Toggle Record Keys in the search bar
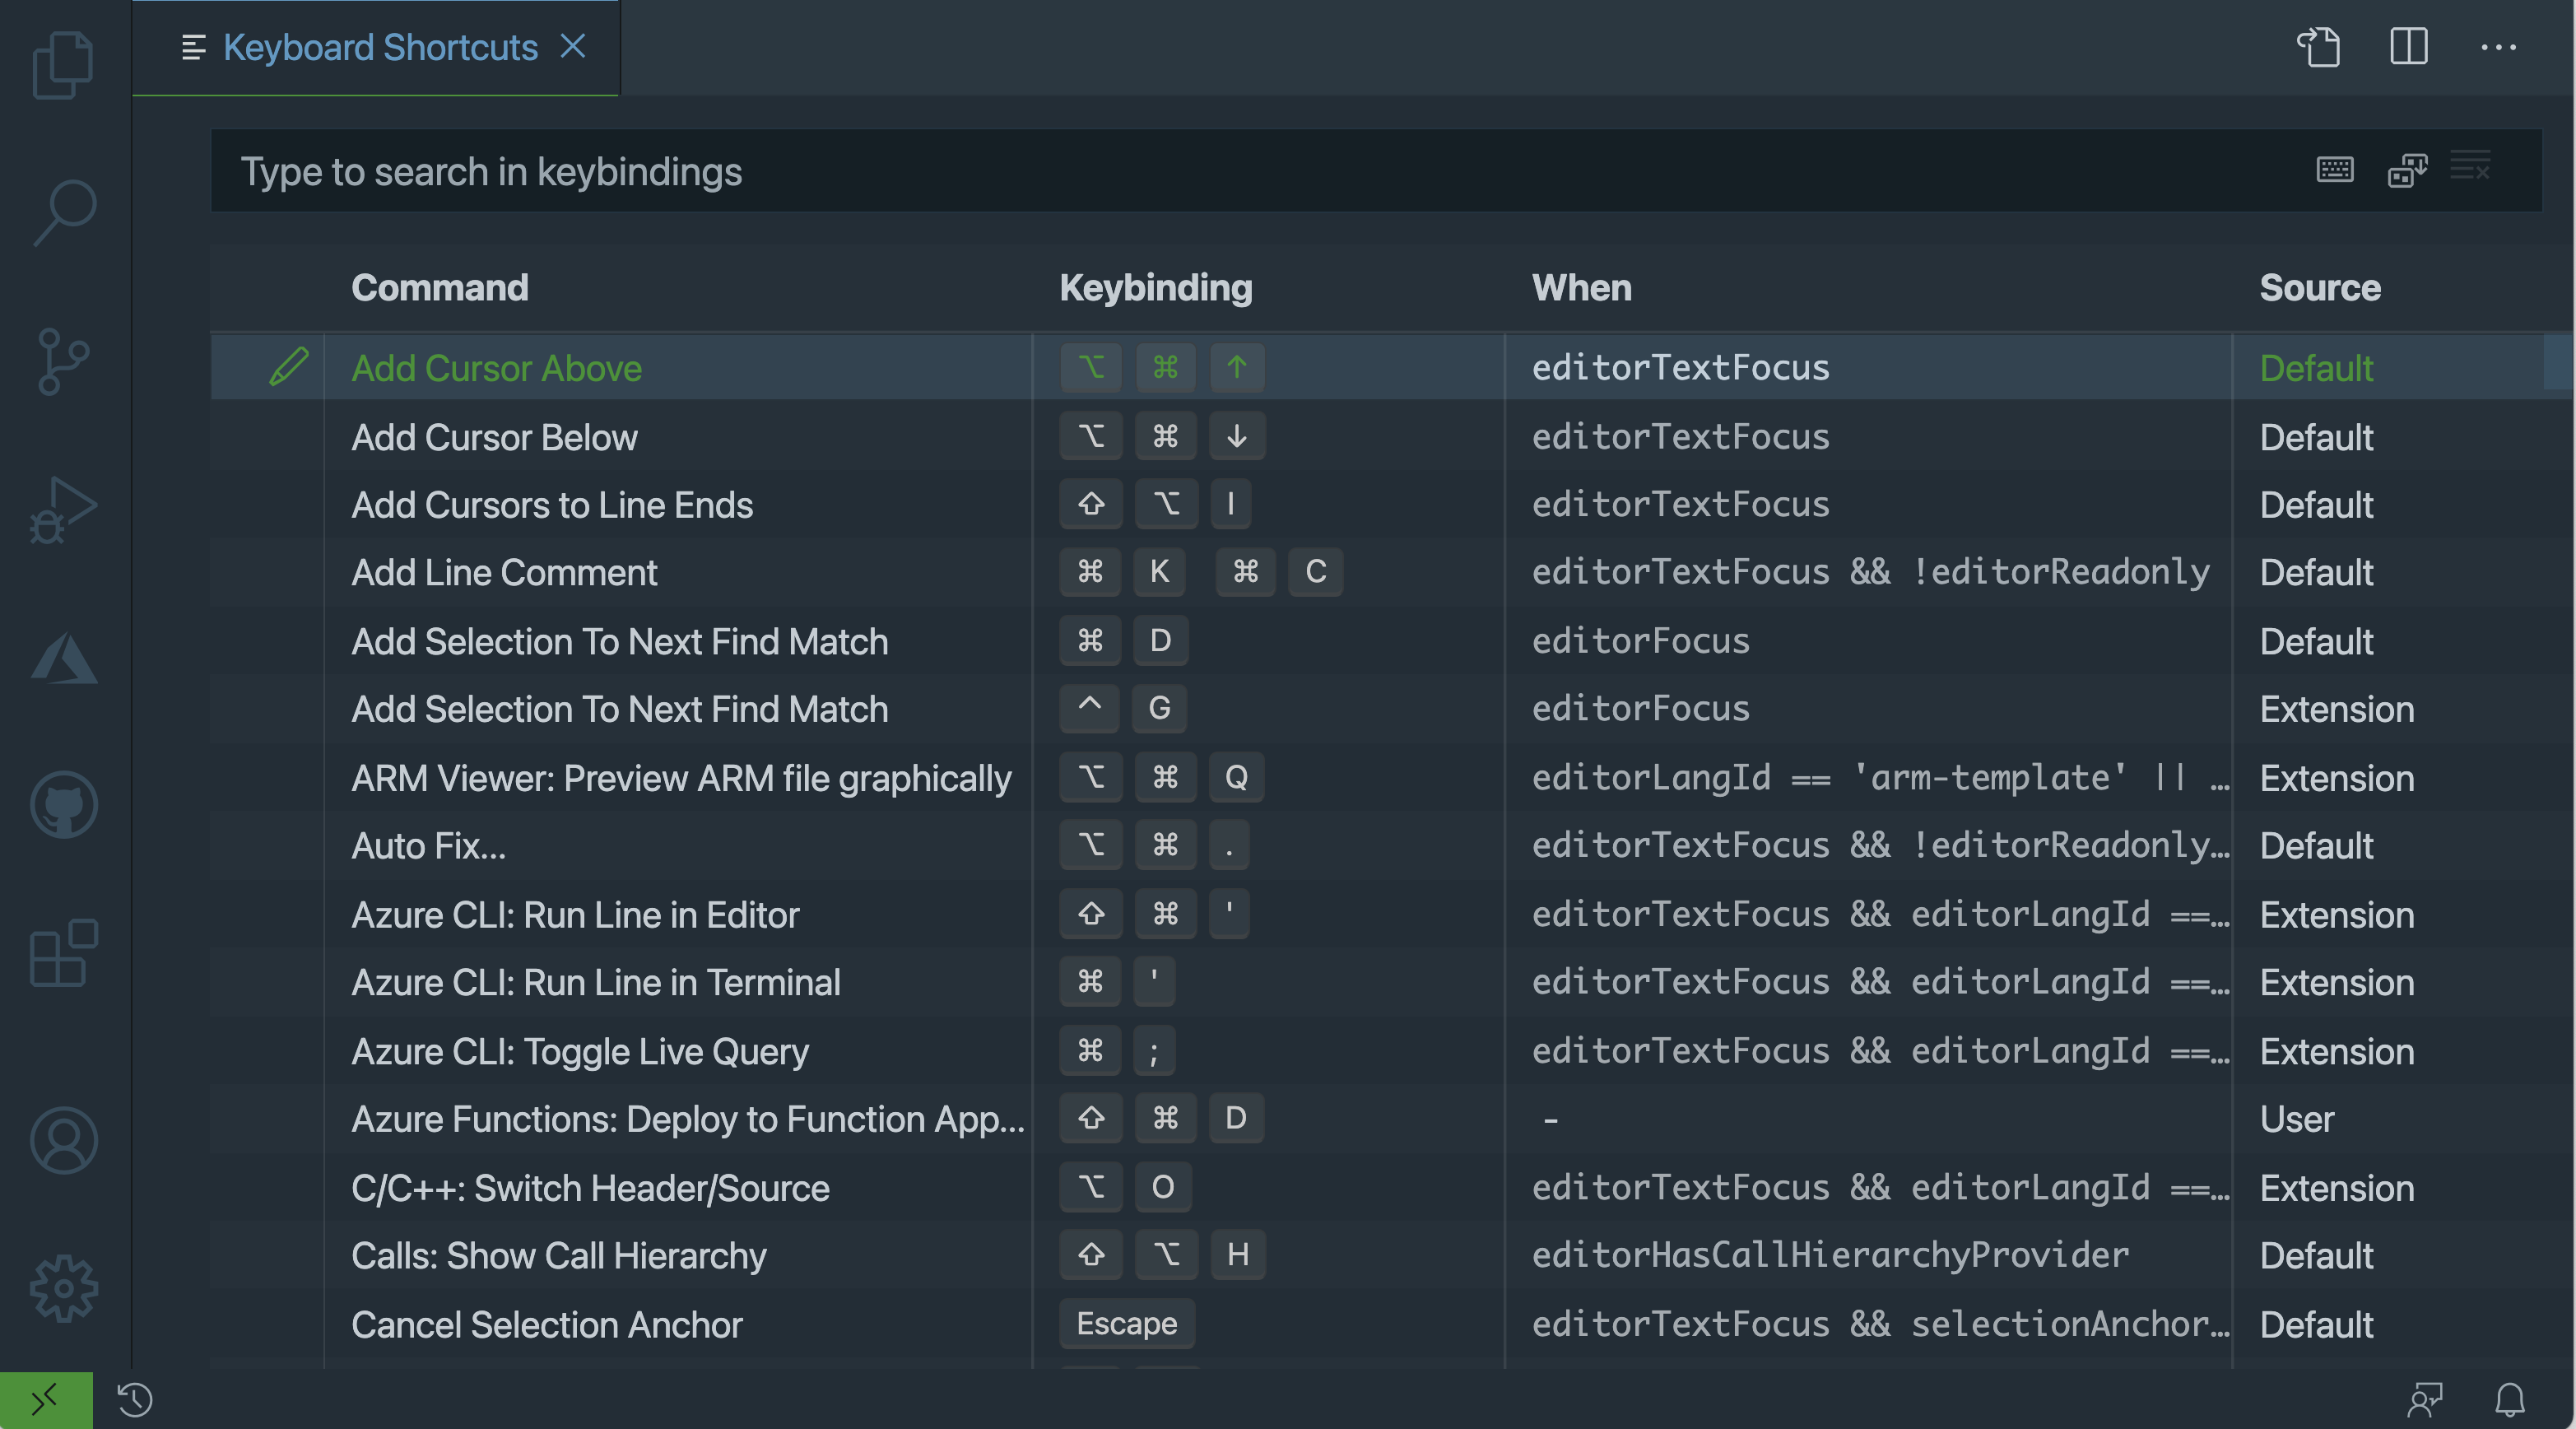The image size is (2576, 1429). tap(2335, 170)
